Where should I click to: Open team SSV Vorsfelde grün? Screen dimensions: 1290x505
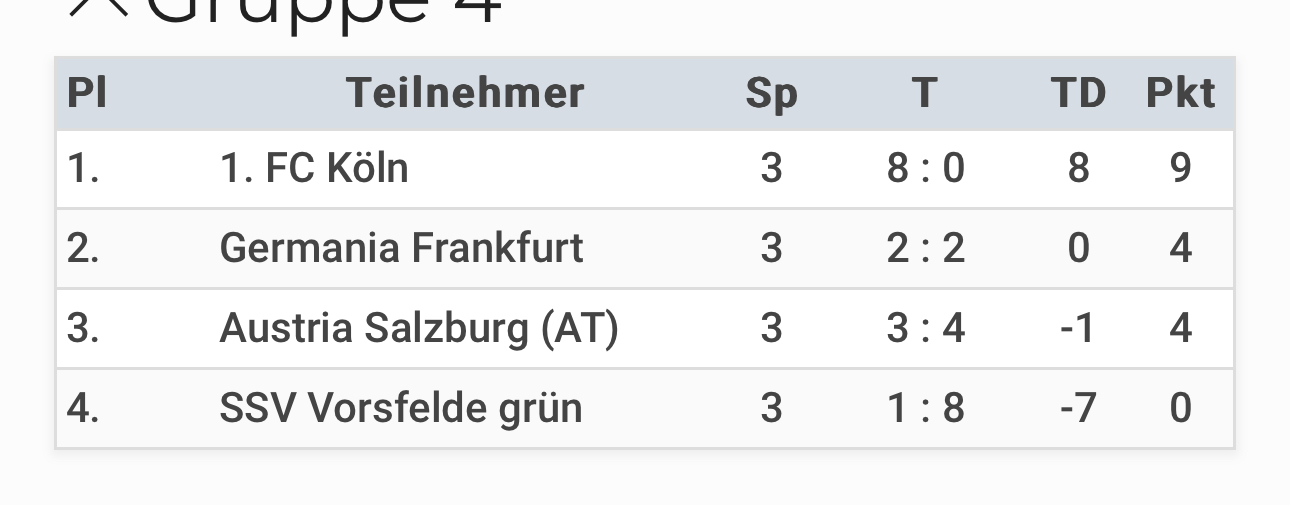pyautogui.click(x=400, y=408)
